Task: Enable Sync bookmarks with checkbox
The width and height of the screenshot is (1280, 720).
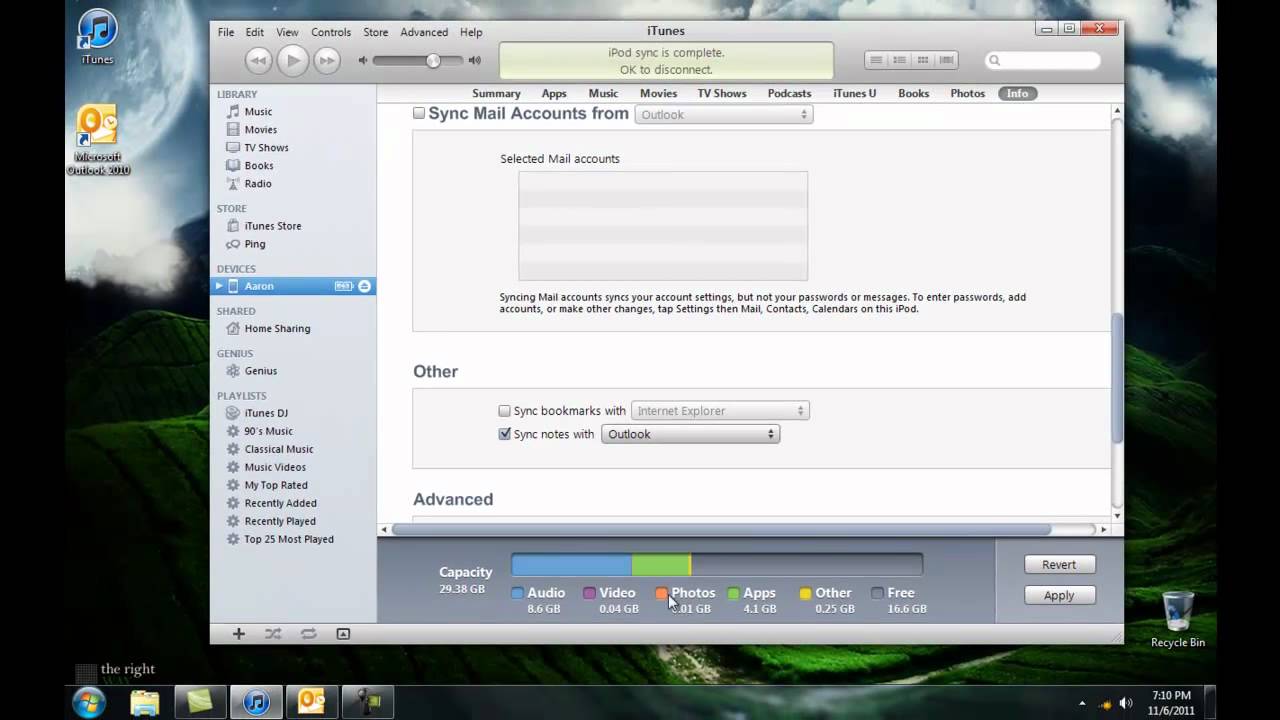Action: [x=505, y=411]
